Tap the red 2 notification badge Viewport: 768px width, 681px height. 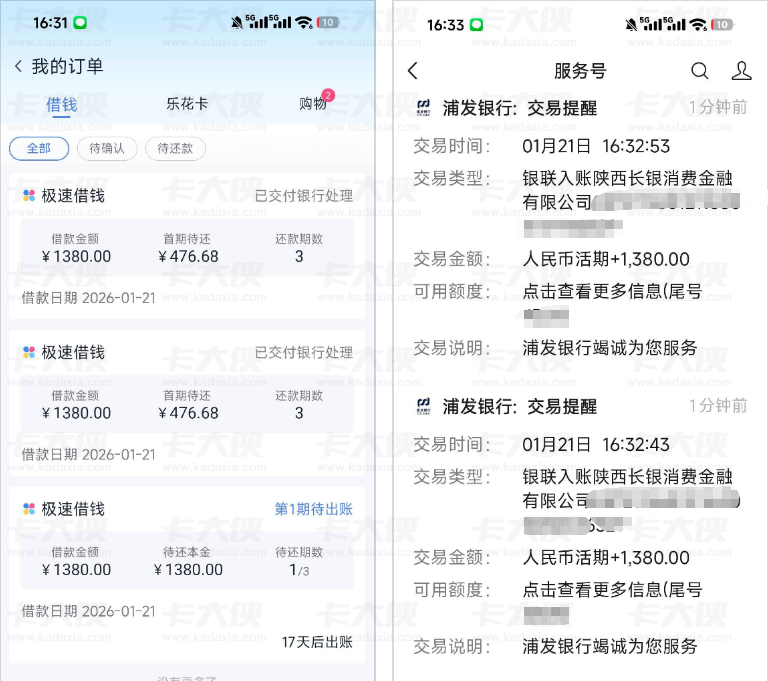click(x=328, y=95)
